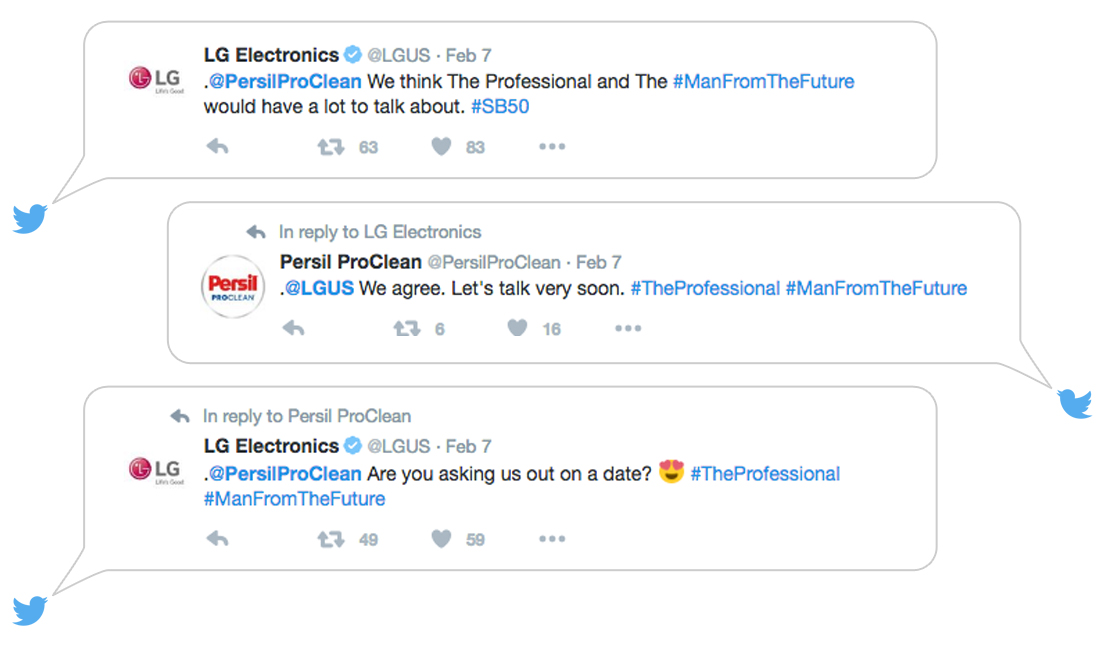Open #ManFromTheFuture hashtag in first tweet
1100x648 pixels.
tap(763, 81)
